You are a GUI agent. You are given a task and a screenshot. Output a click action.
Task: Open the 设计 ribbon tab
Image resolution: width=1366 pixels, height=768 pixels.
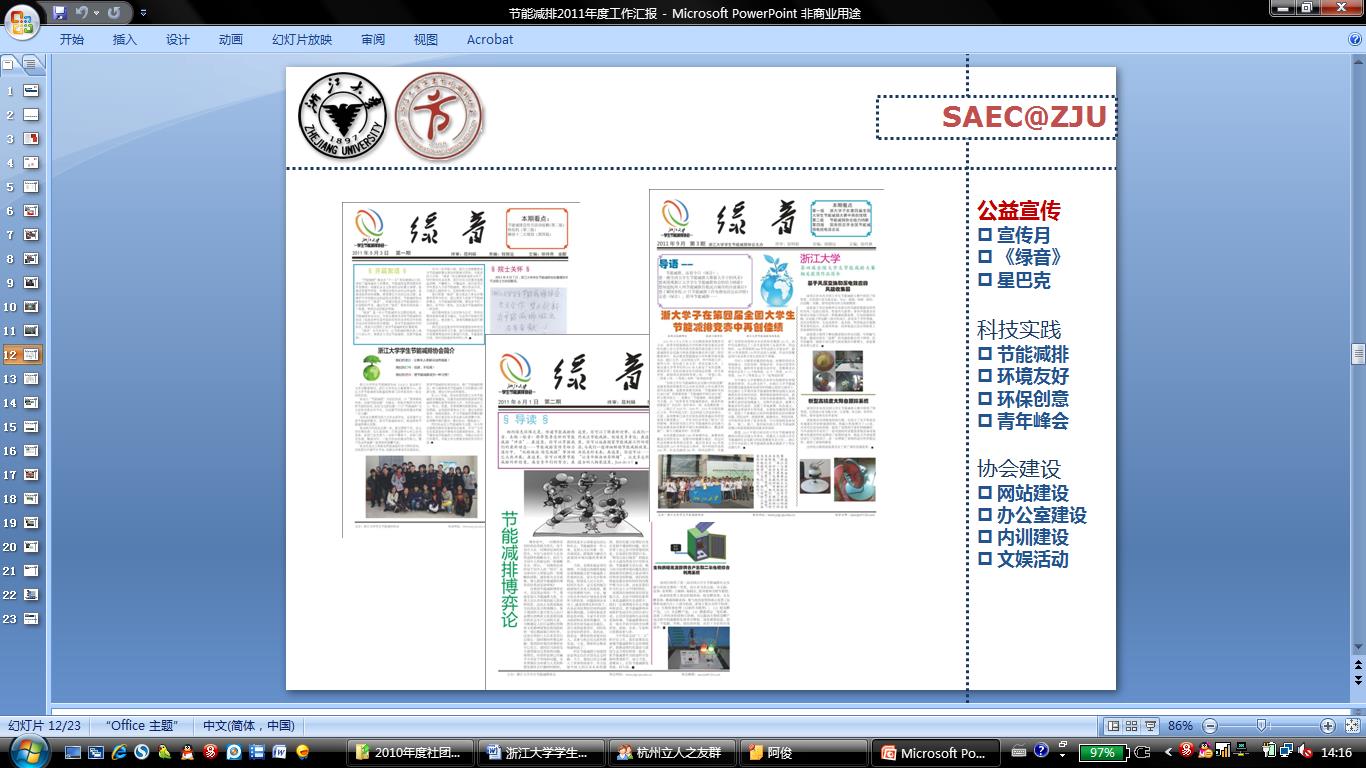tap(178, 40)
